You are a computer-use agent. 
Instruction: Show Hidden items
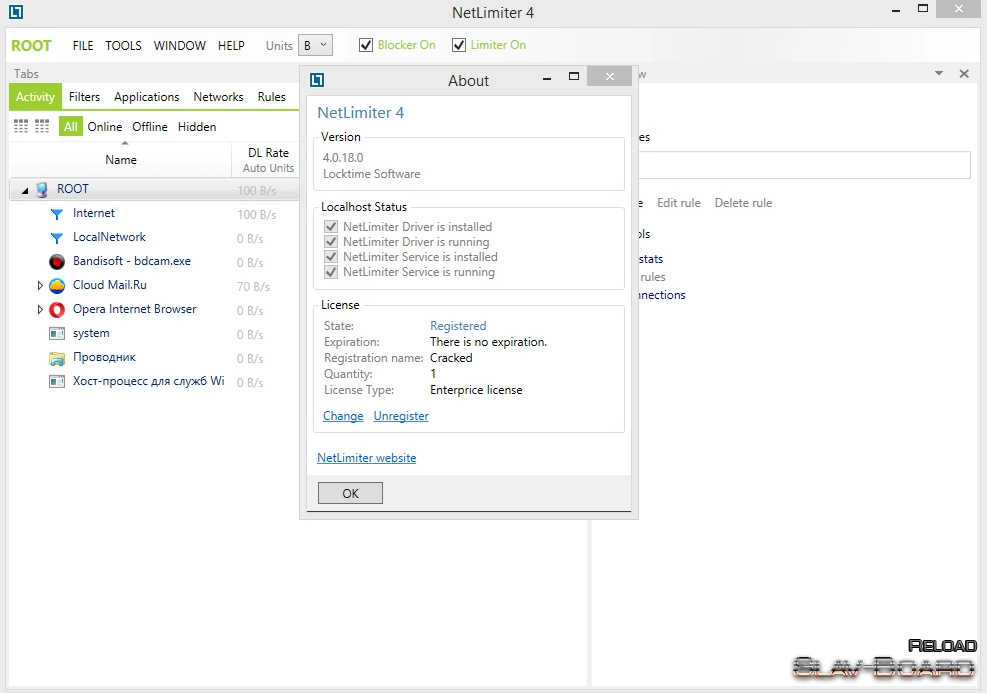197,127
